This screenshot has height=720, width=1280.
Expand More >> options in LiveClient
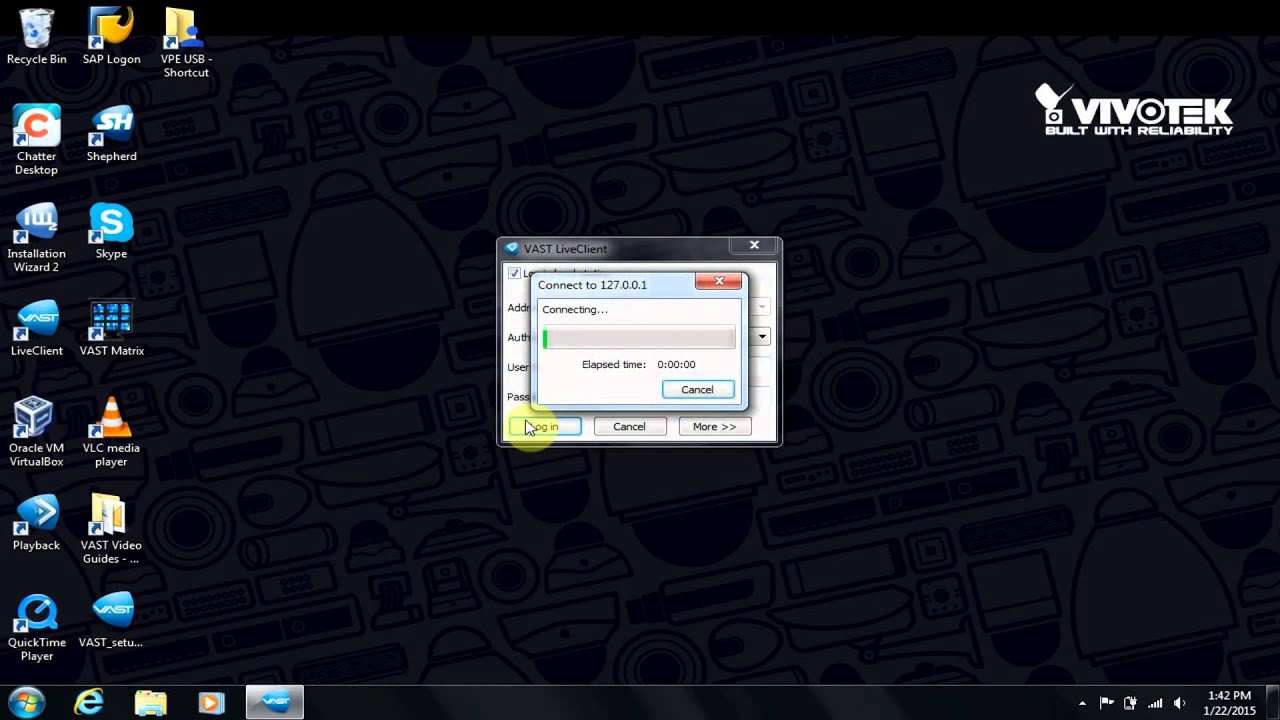click(x=714, y=427)
